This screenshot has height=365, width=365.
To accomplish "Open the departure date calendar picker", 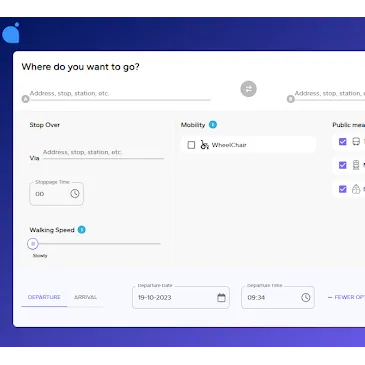I will point(221,297).
